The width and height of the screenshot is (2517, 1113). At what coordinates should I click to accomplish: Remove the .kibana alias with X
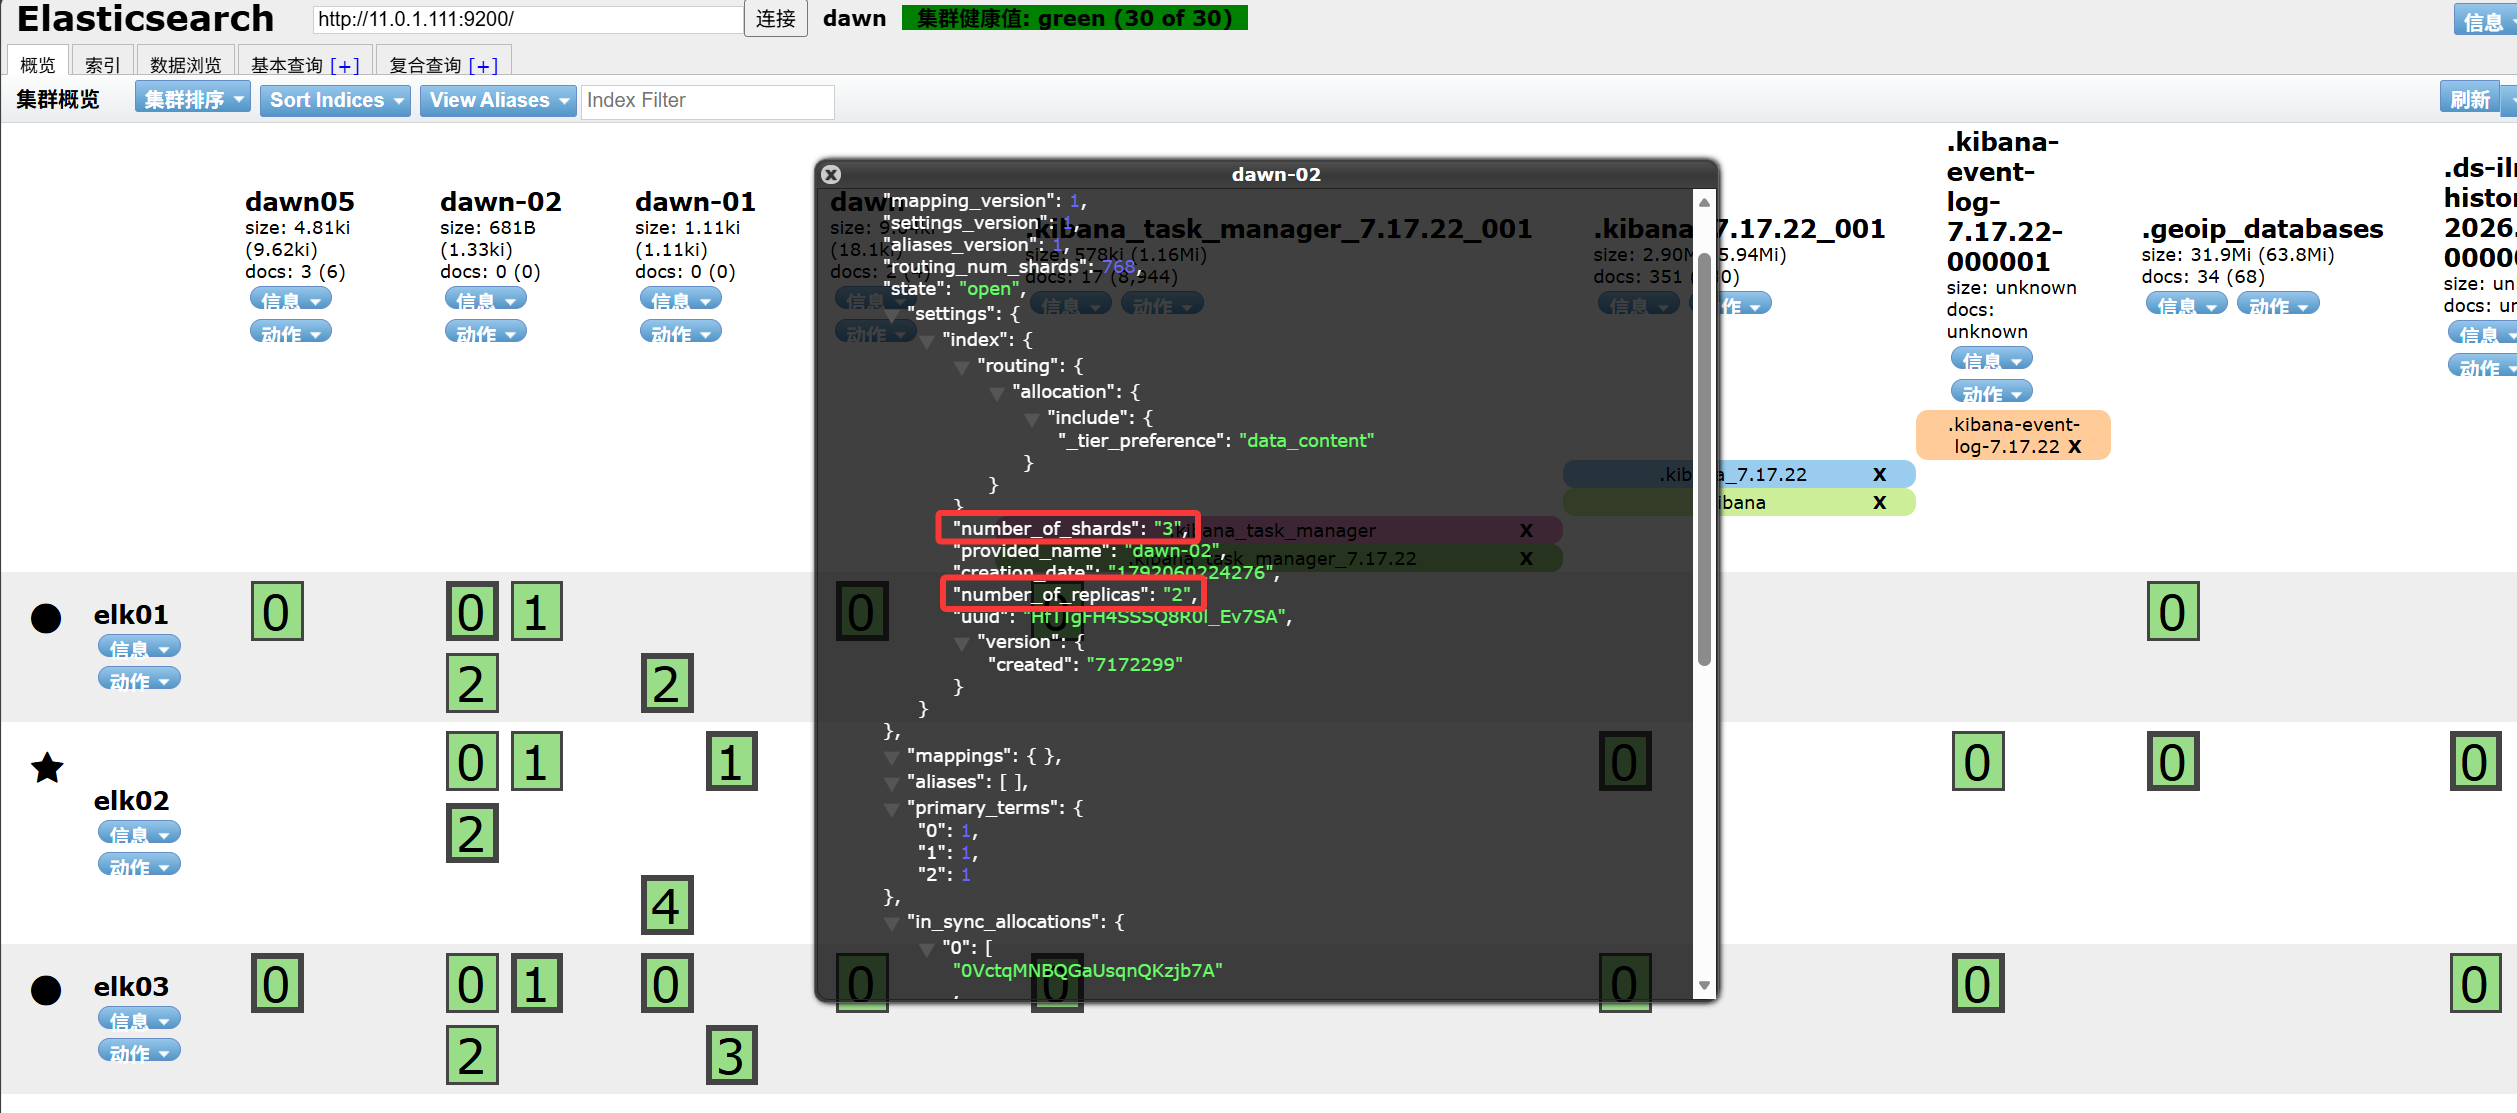click(1880, 502)
